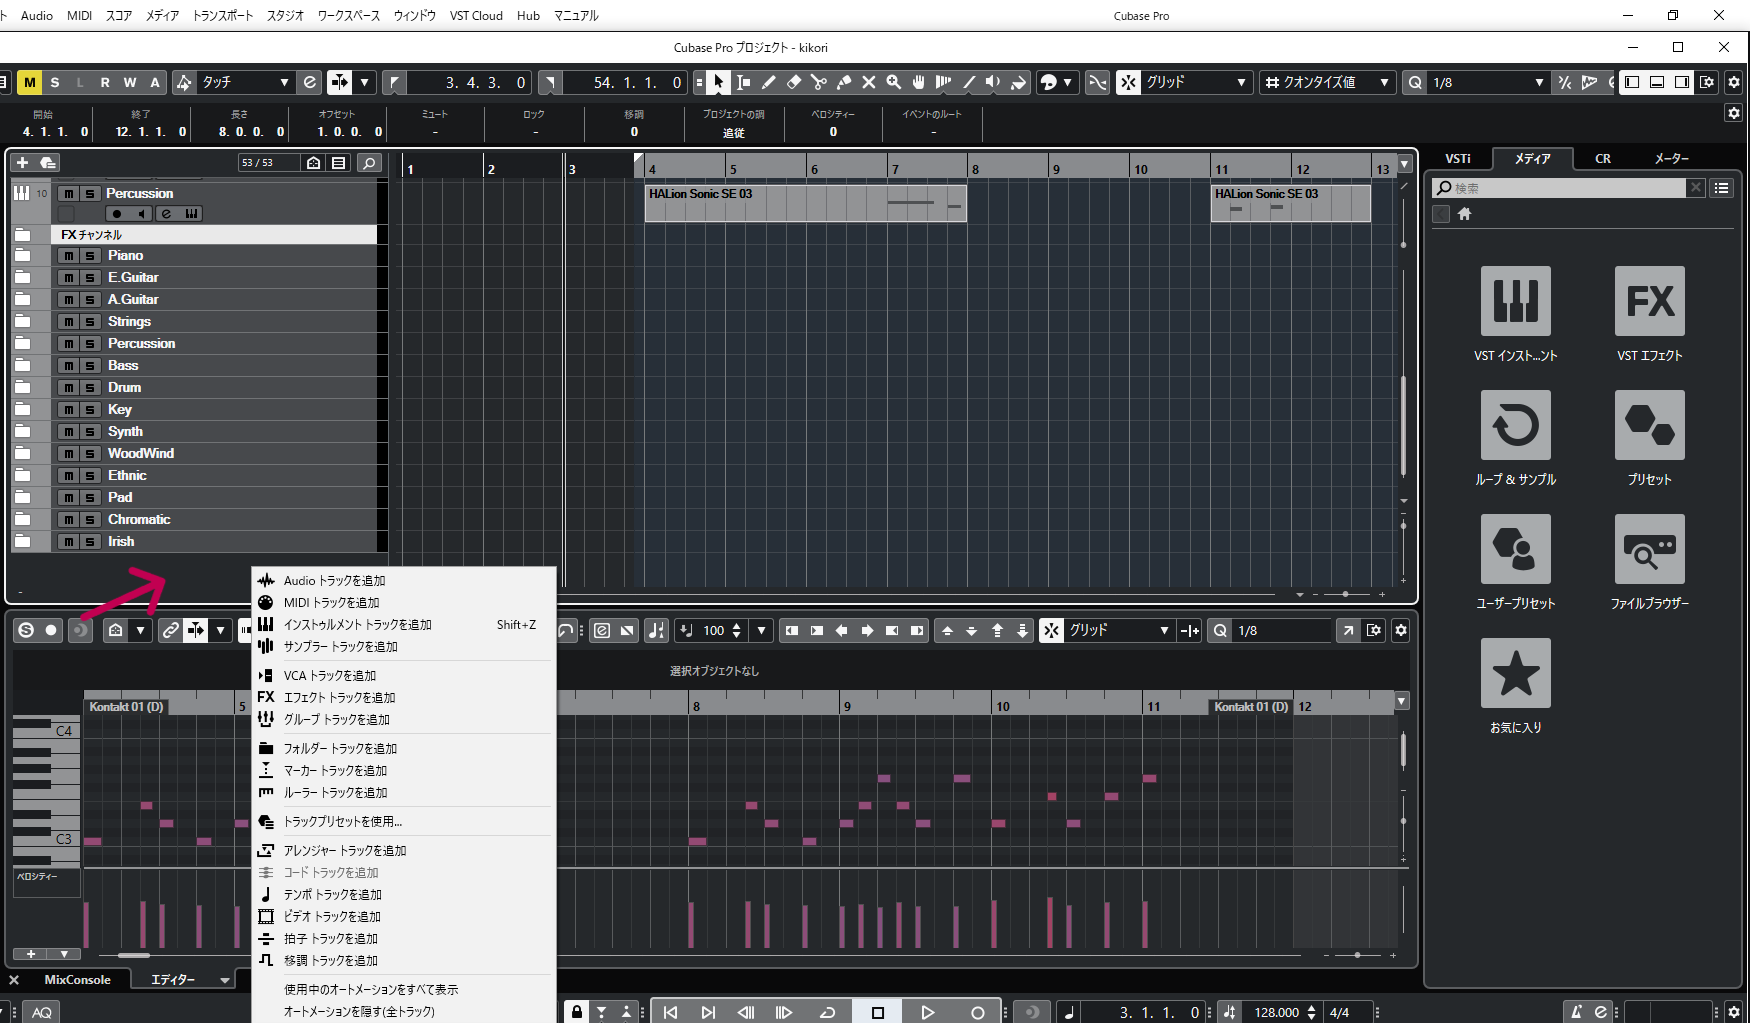
Task: Click the add track plus button
Action: pos(22,162)
